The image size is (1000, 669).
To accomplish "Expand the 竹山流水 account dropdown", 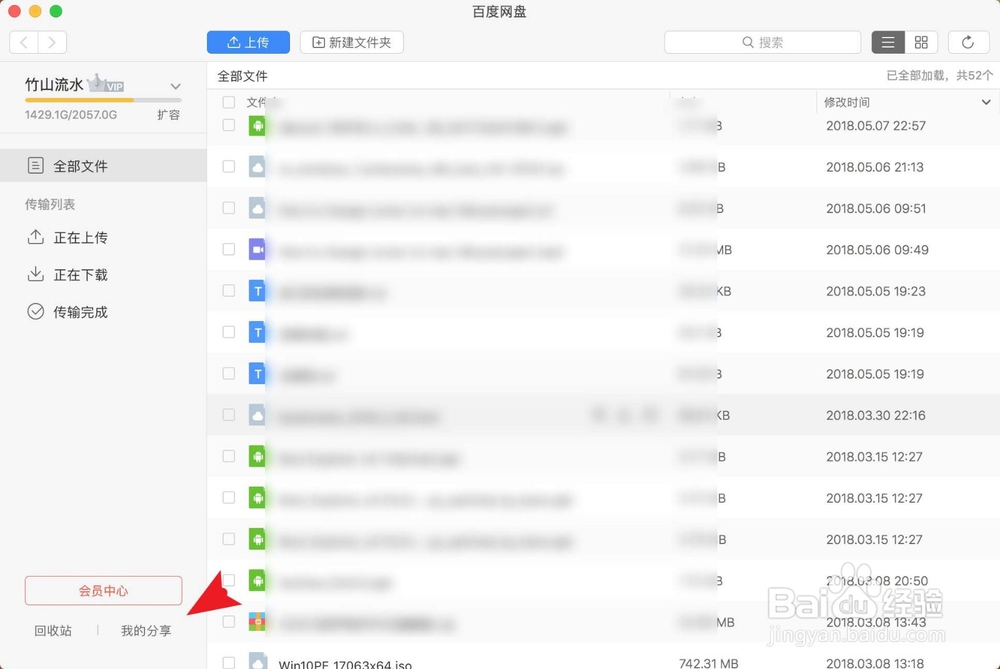I will point(175,86).
